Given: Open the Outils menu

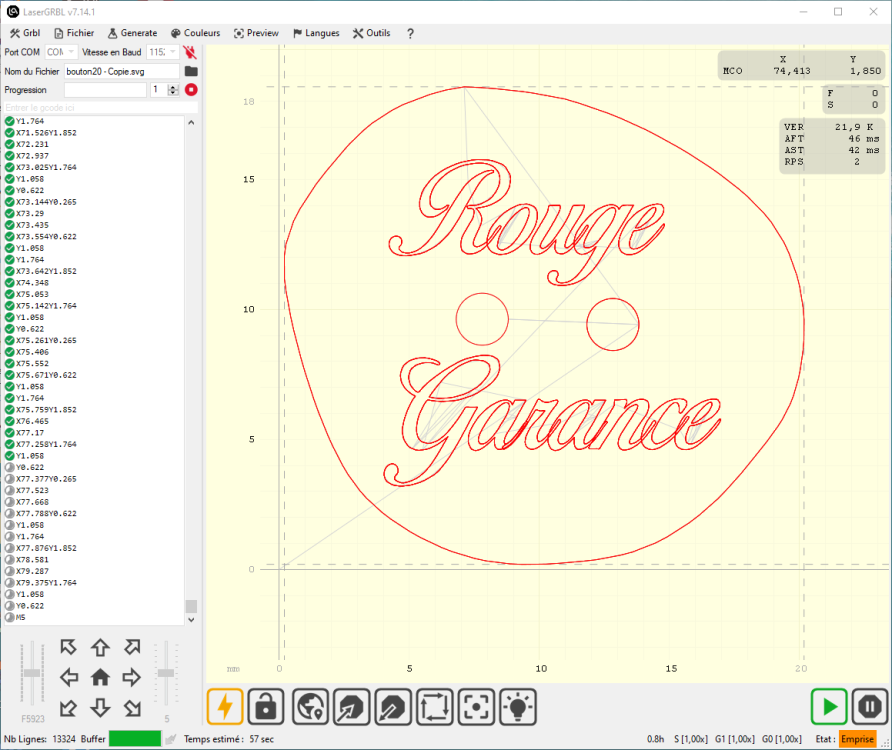Looking at the screenshot, I should [x=371, y=33].
